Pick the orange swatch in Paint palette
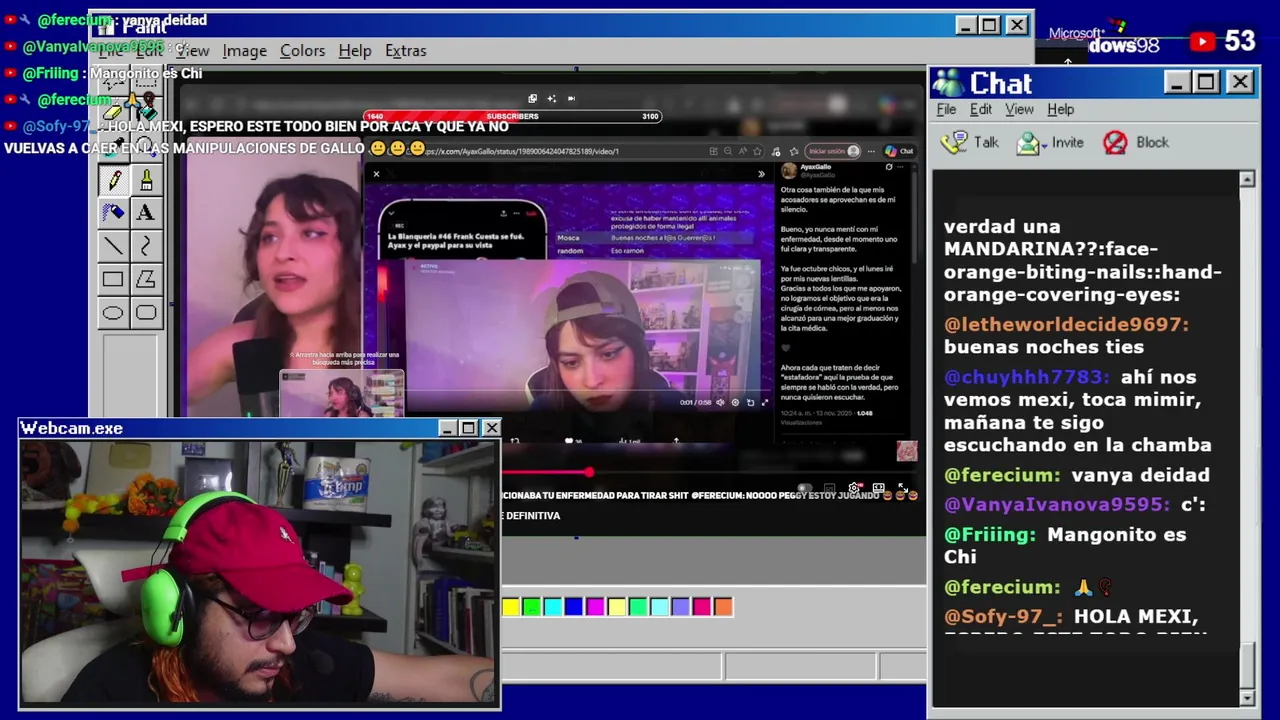The height and width of the screenshot is (720, 1280). pos(723,606)
